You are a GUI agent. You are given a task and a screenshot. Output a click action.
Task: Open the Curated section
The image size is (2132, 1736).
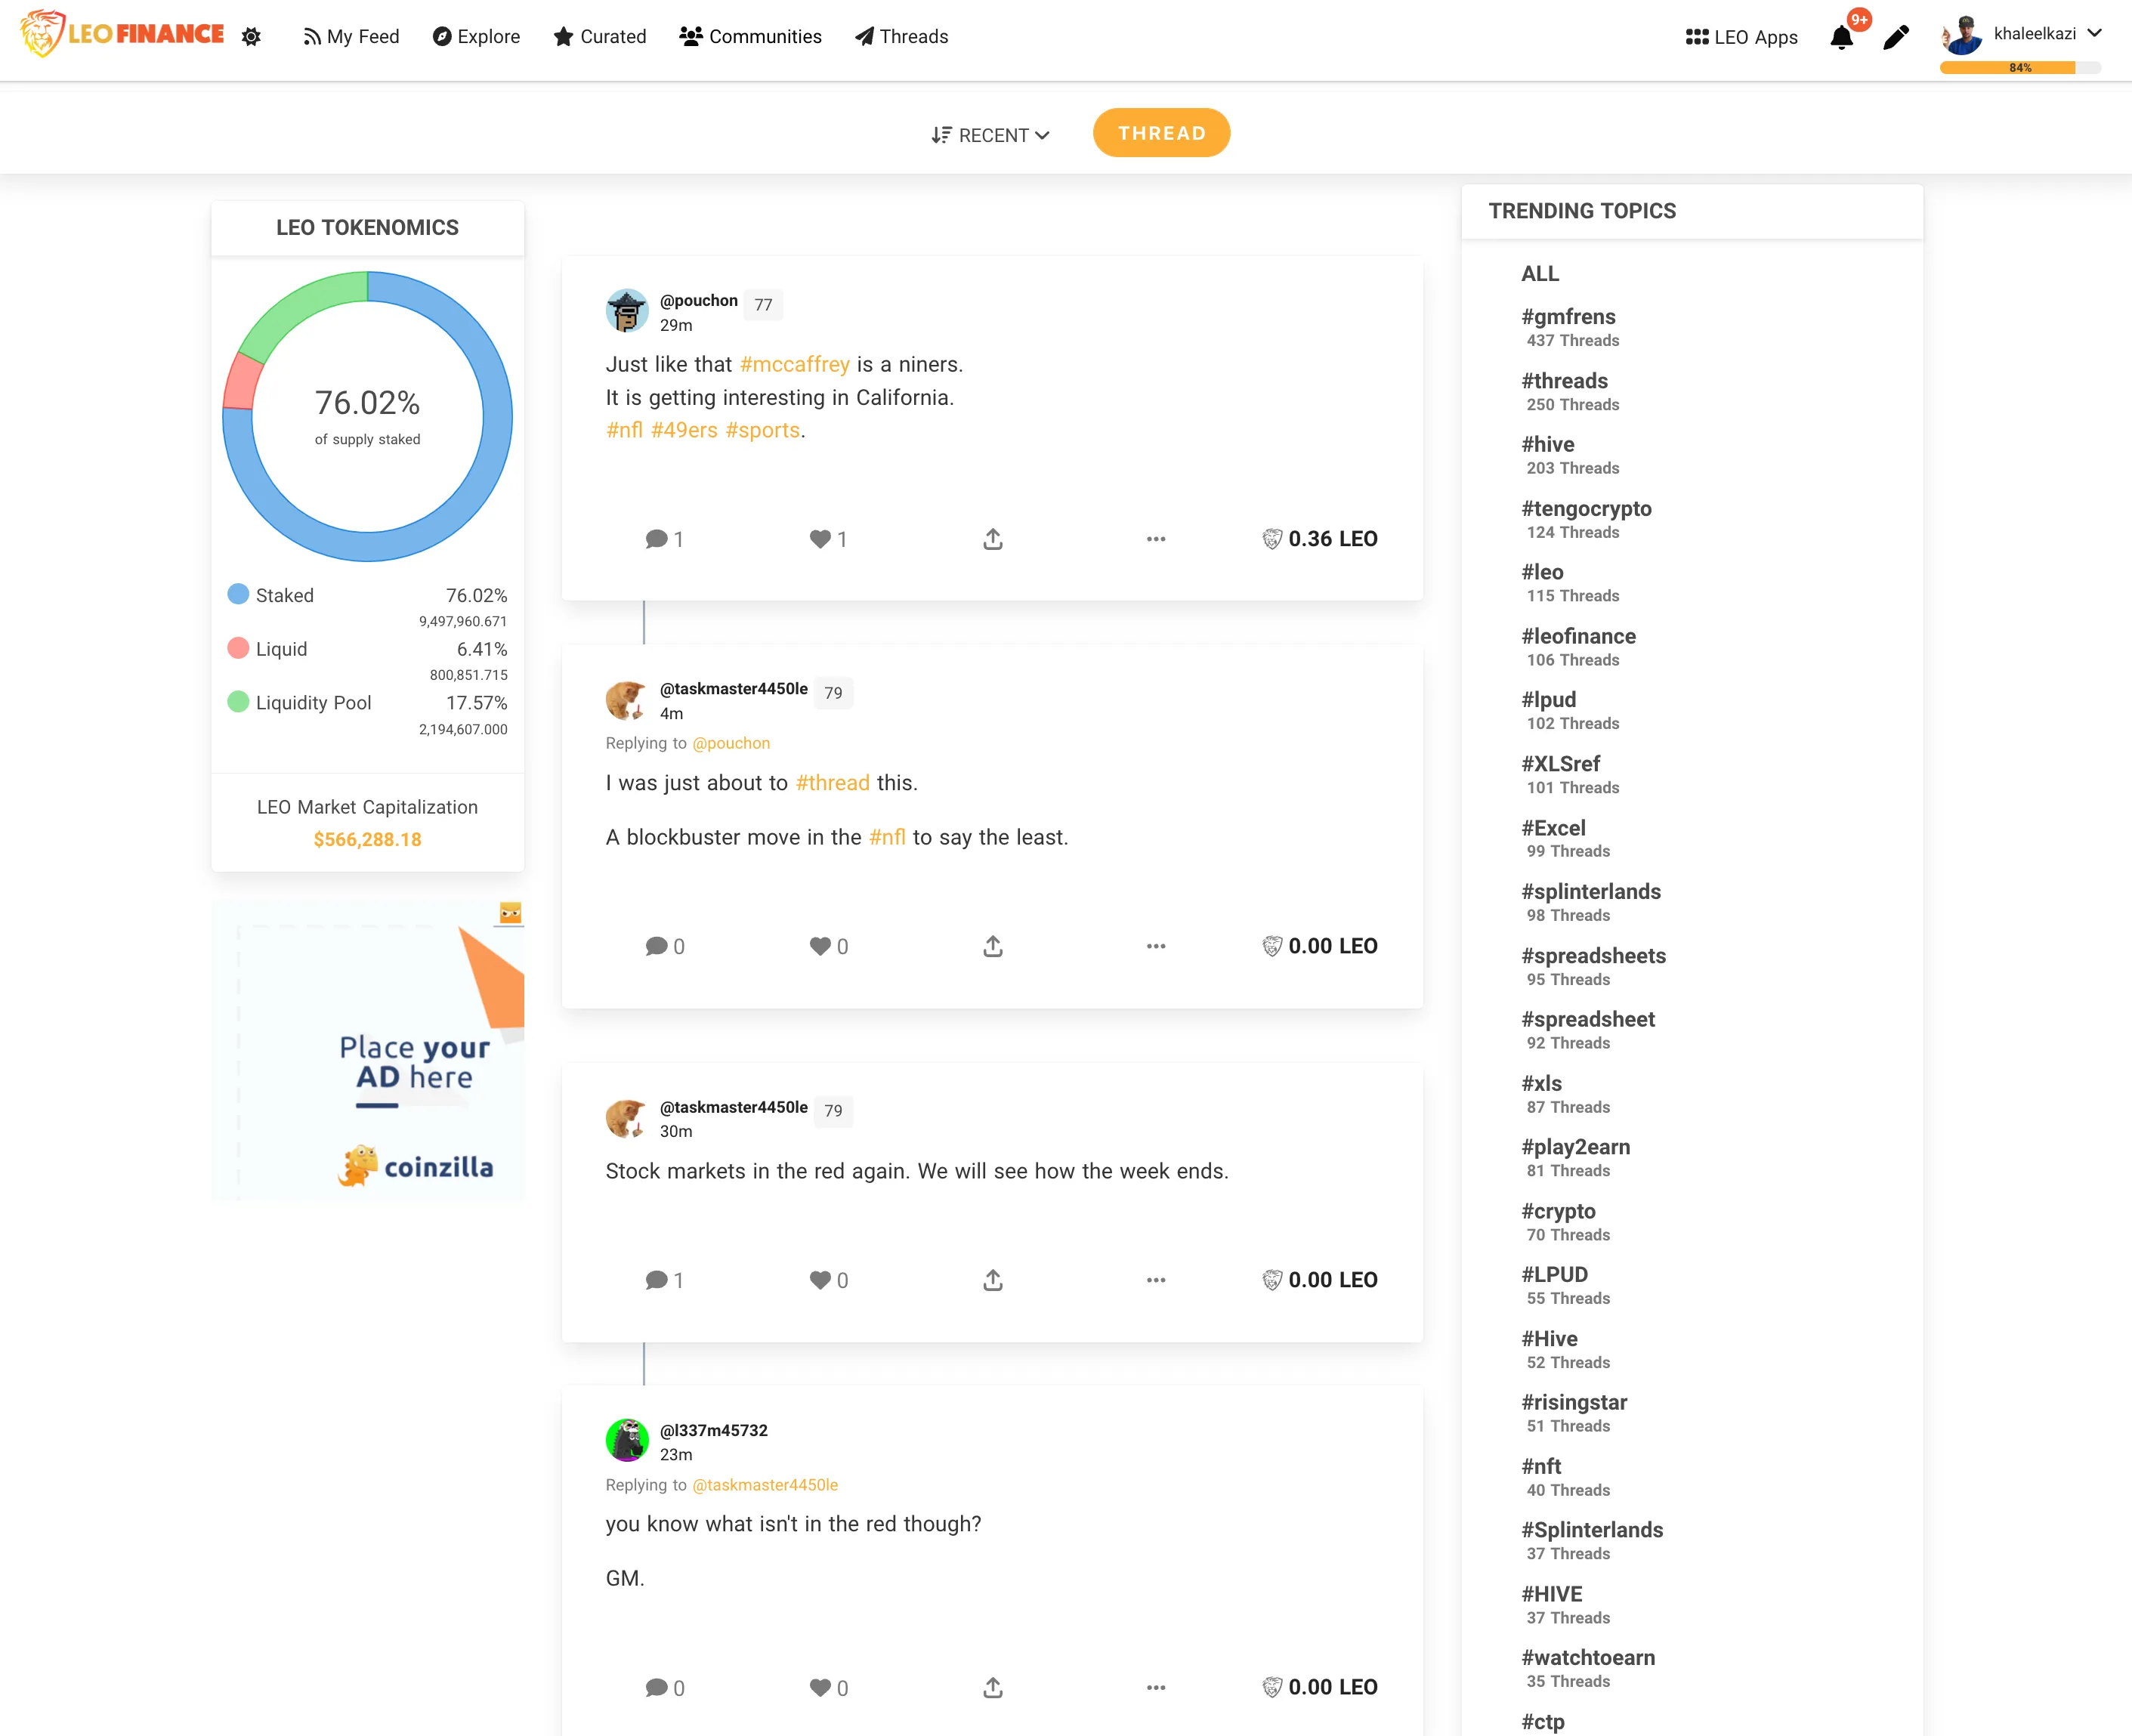(600, 36)
